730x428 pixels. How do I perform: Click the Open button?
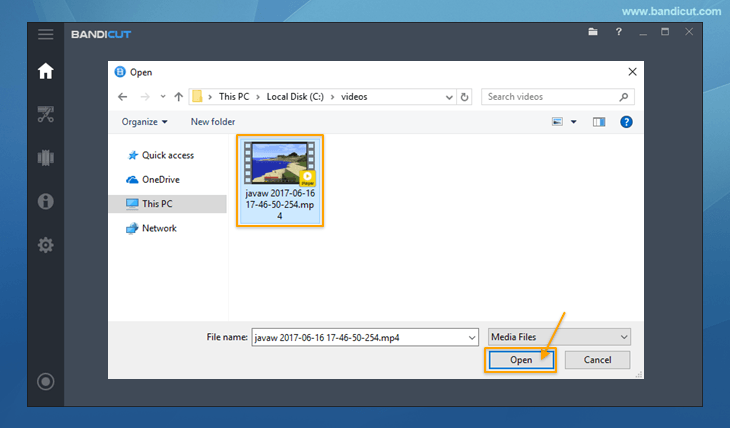click(x=520, y=360)
